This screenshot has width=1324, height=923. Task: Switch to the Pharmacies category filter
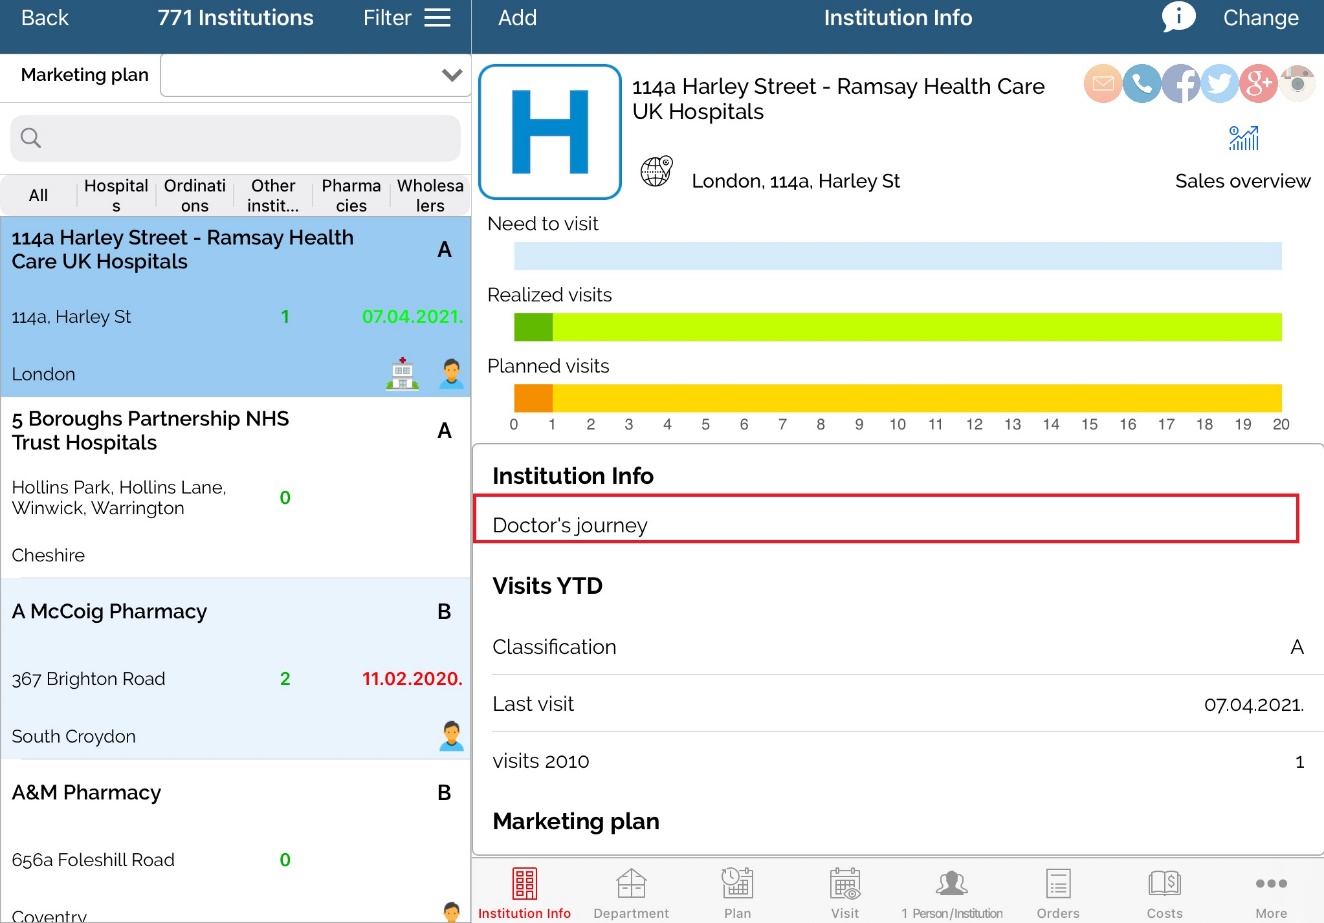pyautogui.click(x=351, y=195)
